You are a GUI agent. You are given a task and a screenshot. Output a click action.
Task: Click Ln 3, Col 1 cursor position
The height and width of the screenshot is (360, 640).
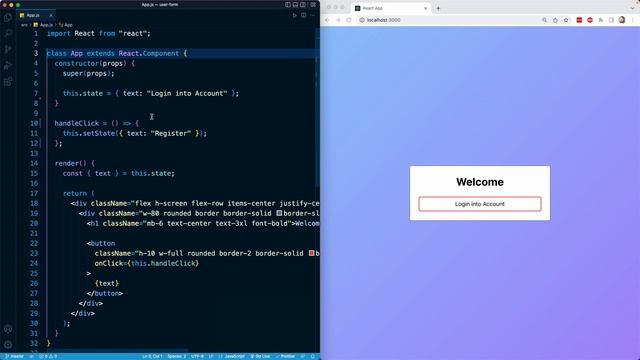[x=152, y=356]
